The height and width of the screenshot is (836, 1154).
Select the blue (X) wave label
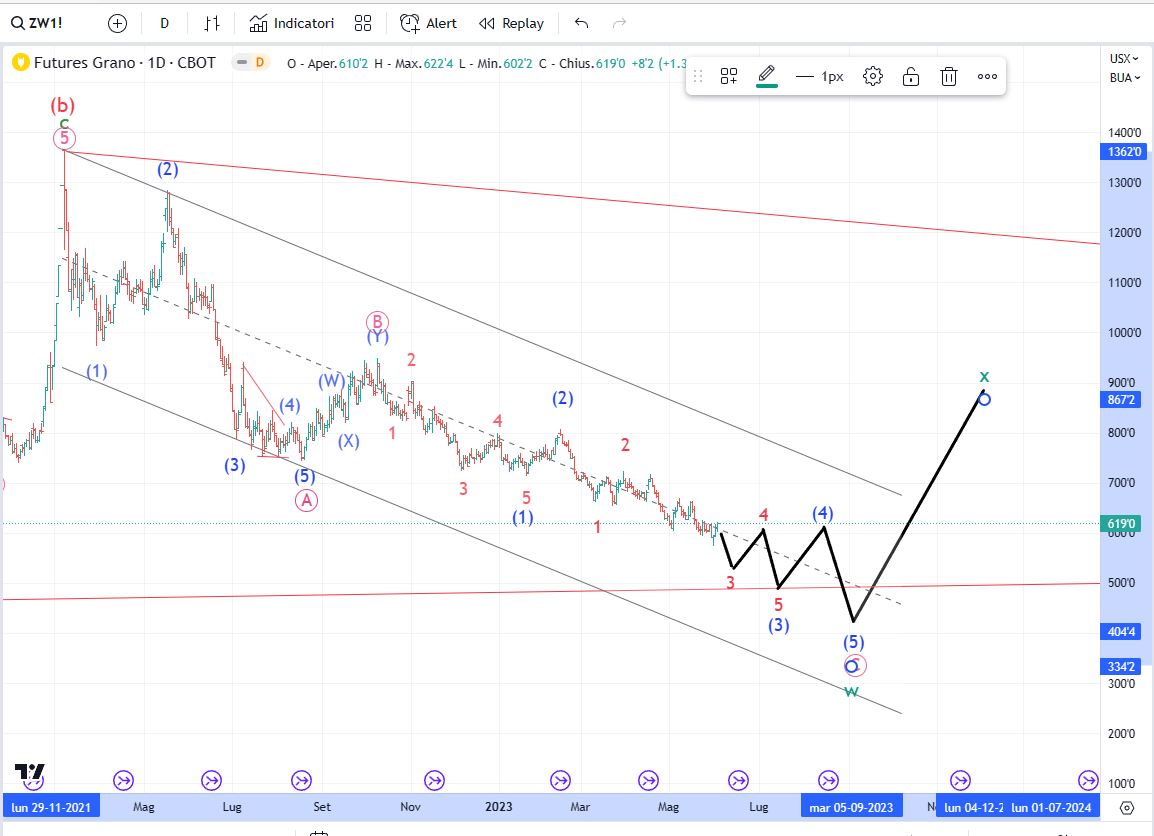(x=349, y=442)
